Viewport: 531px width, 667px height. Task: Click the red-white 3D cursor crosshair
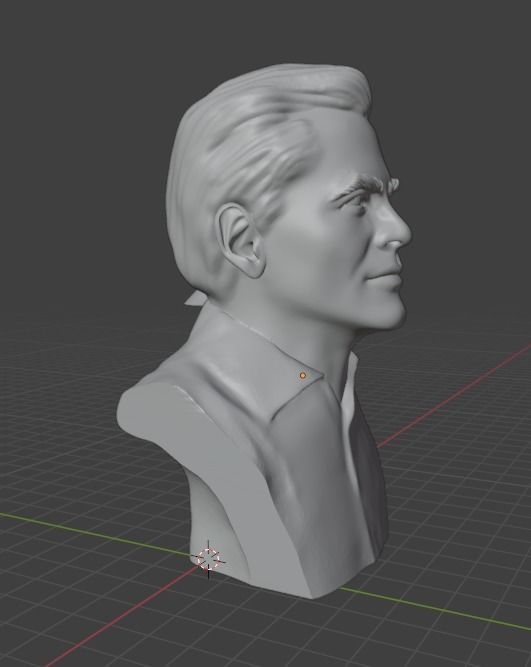[x=208, y=559]
